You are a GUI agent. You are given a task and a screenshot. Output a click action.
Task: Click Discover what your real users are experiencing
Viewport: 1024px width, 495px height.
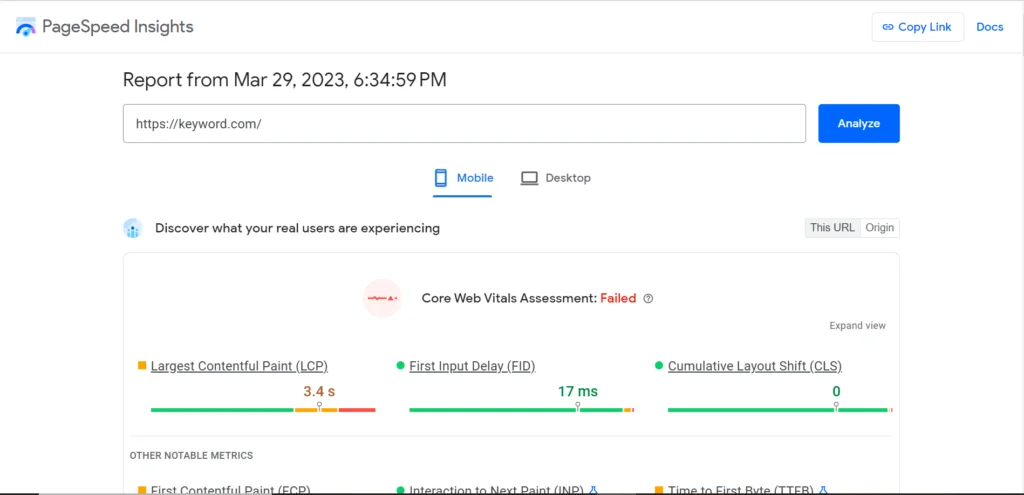297,229
